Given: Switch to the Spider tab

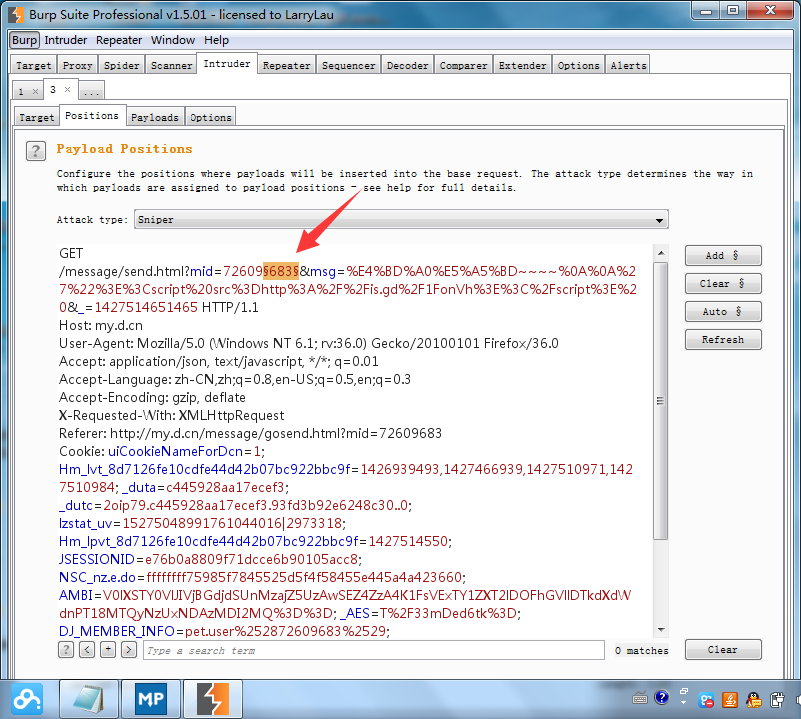Looking at the screenshot, I should (122, 65).
